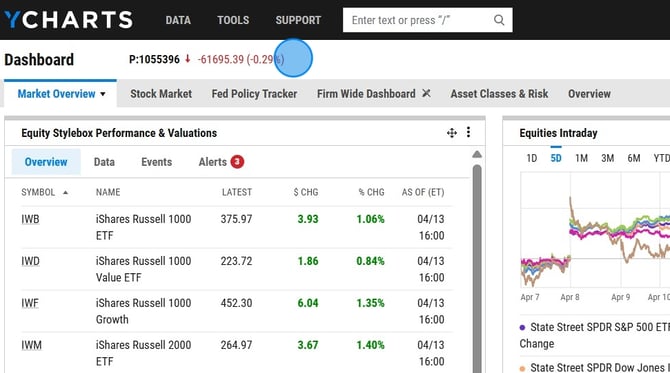Open the Market Overview tab dropdown

103,94
